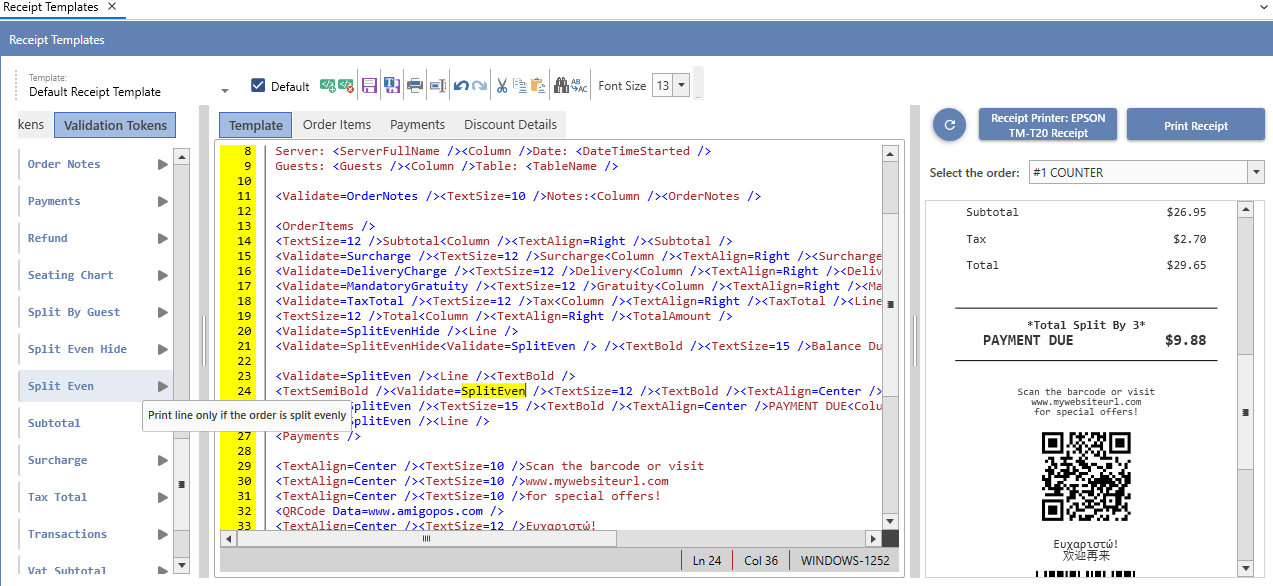Click the Receipt Printer EPSON TM-T20 button

1048,125
